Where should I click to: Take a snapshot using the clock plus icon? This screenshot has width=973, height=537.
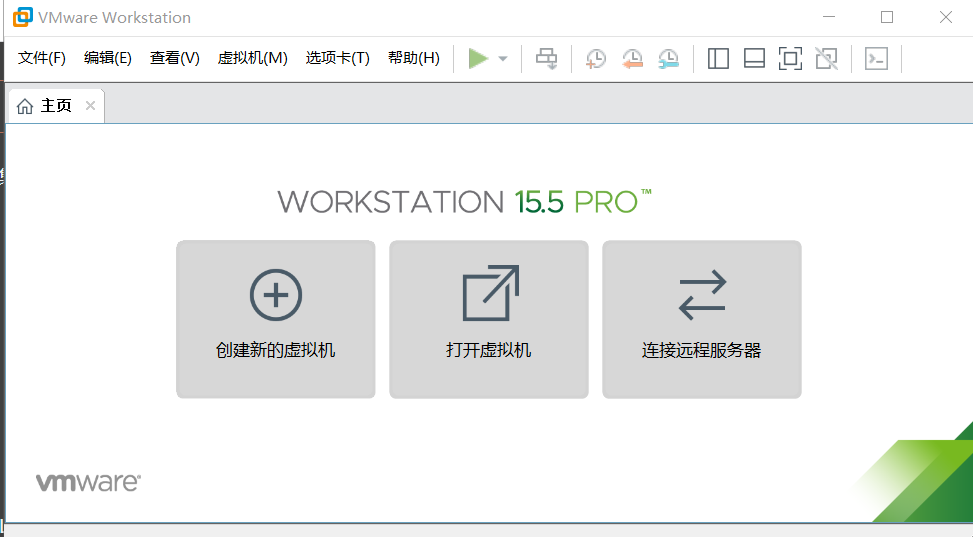596,59
